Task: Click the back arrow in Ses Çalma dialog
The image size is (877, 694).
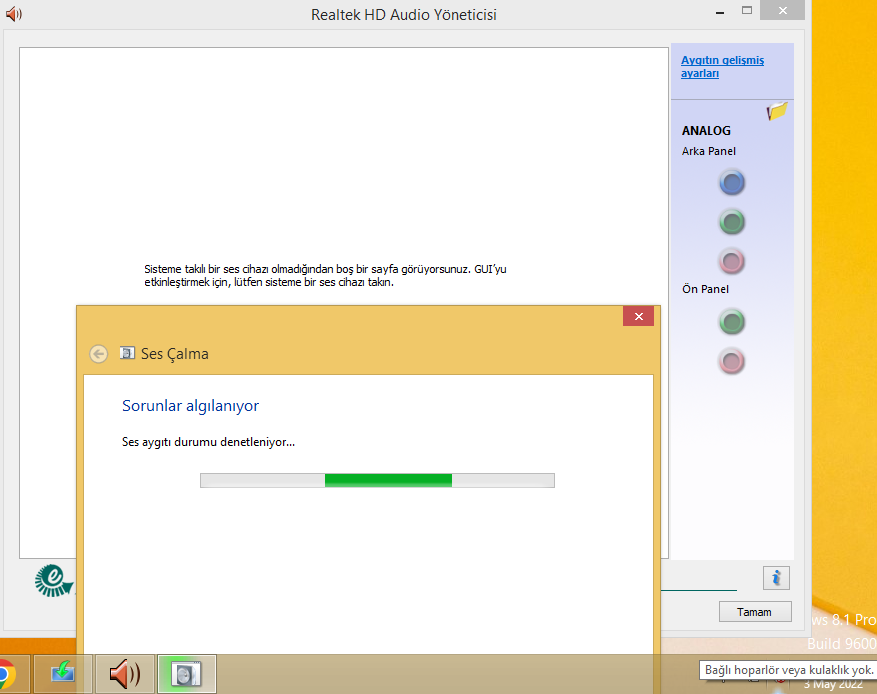Action: (98, 353)
